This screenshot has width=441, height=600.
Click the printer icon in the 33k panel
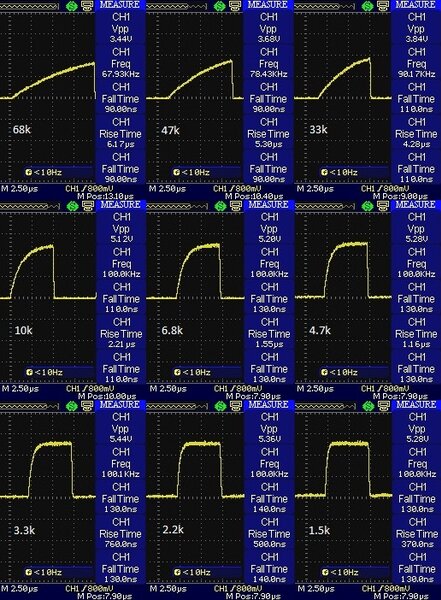tap(383, 6)
